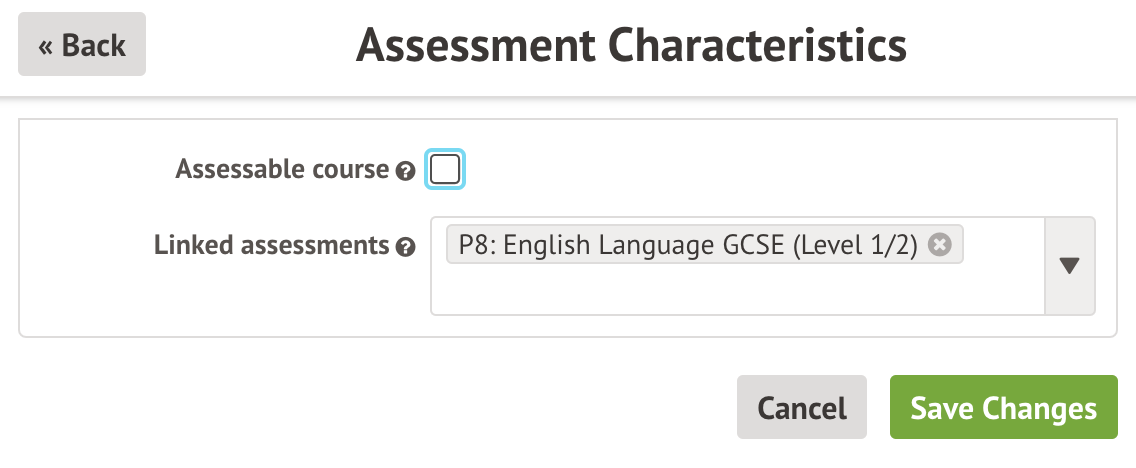Viewport: 1136px width, 468px height.
Task: Tick the Assessable course checkbox
Action: pyautogui.click(x=445, y=169)
